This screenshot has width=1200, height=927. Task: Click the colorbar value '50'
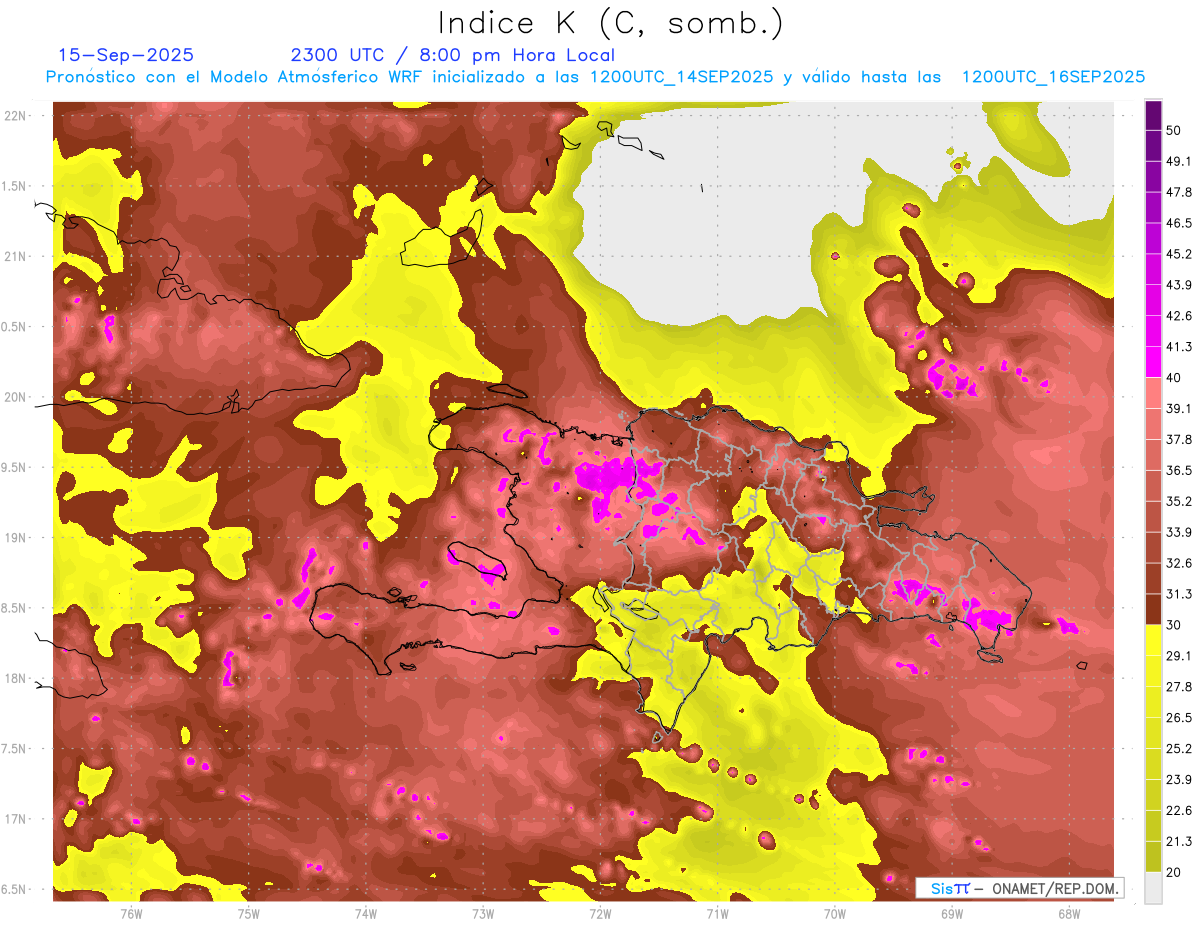pos(1173,130)
